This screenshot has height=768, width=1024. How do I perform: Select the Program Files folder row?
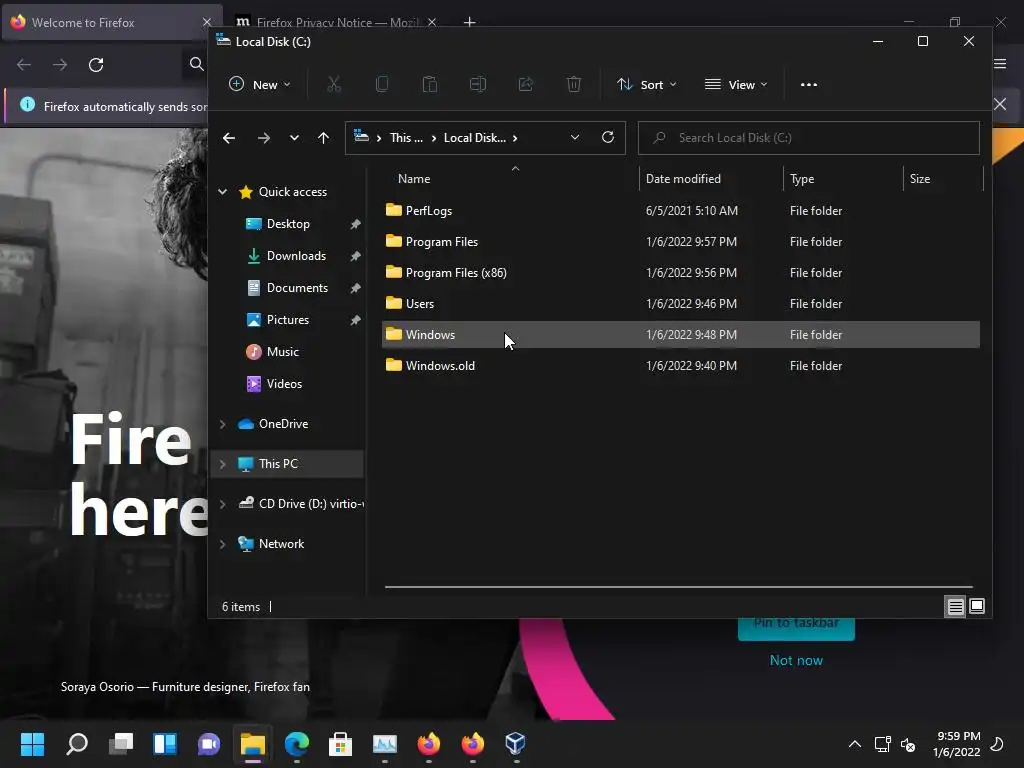680,242
